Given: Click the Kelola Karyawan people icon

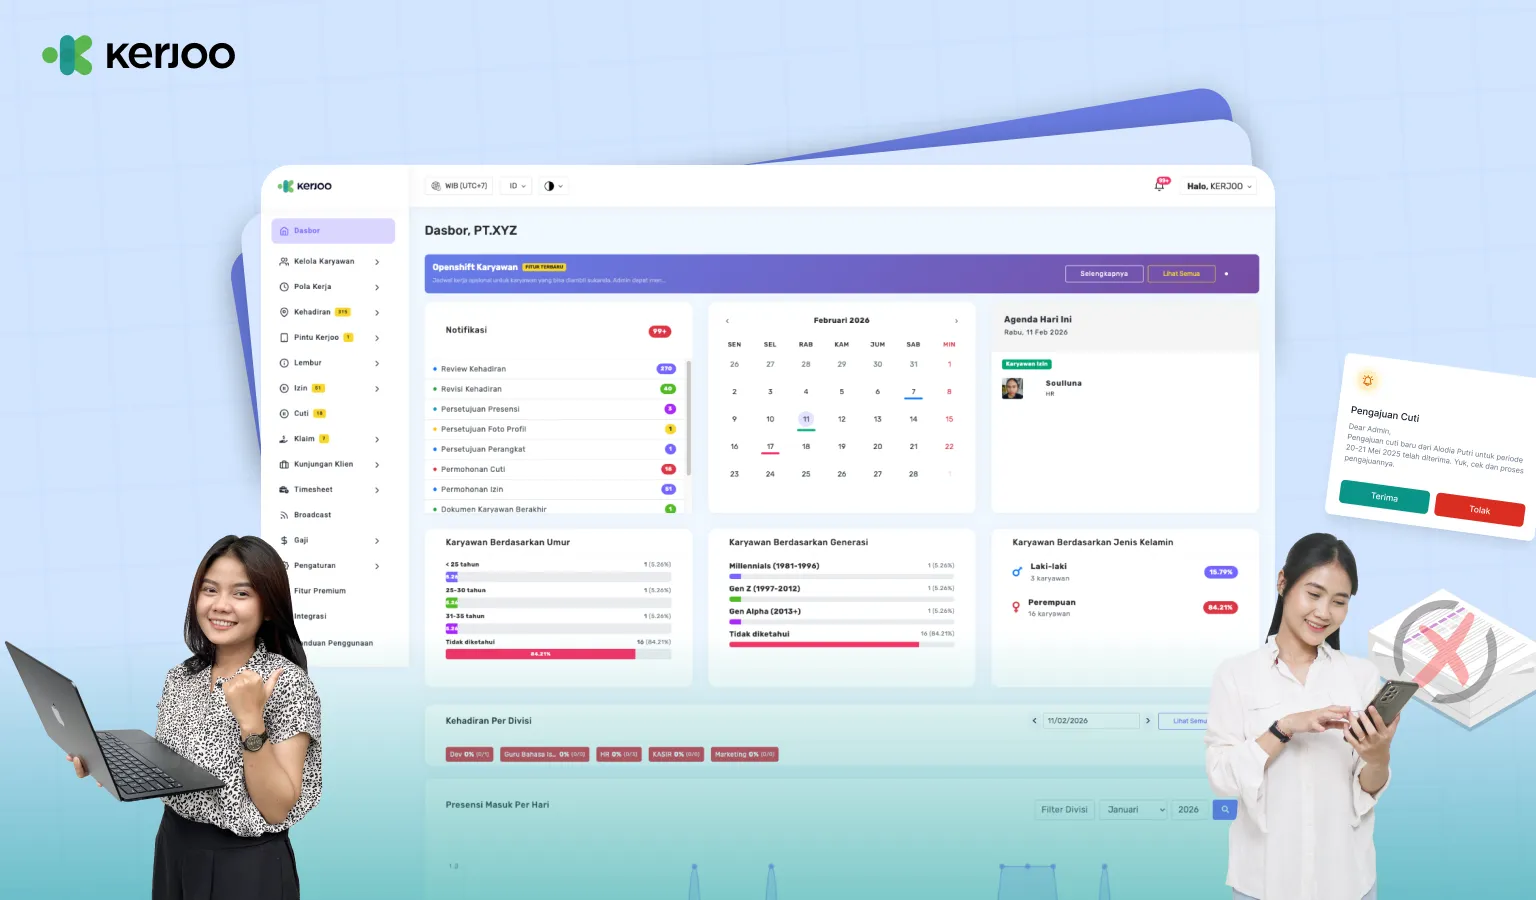Looking at the screenshot, I should point(284,262).
